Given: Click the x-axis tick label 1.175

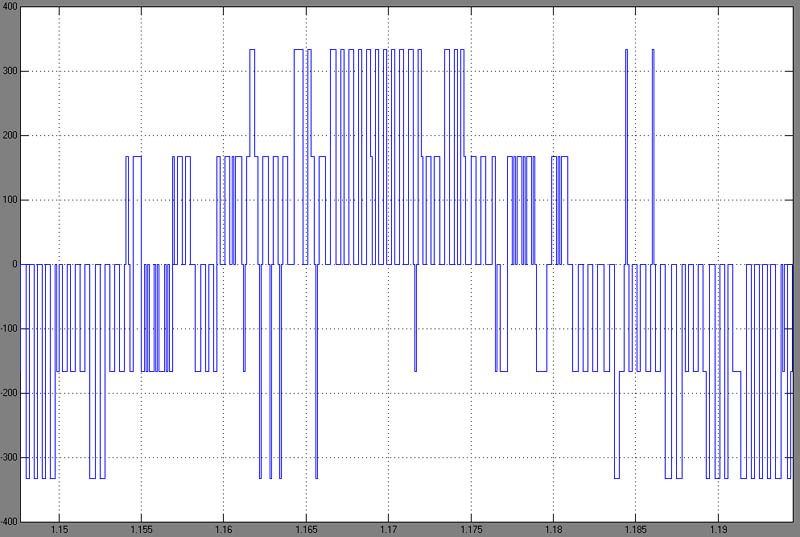Looking at the screenshot, I should [471, 530].
